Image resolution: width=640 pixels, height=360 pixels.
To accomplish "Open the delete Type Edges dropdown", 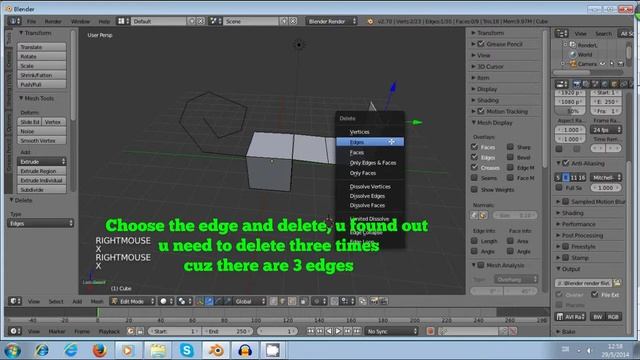I will 40,223.
